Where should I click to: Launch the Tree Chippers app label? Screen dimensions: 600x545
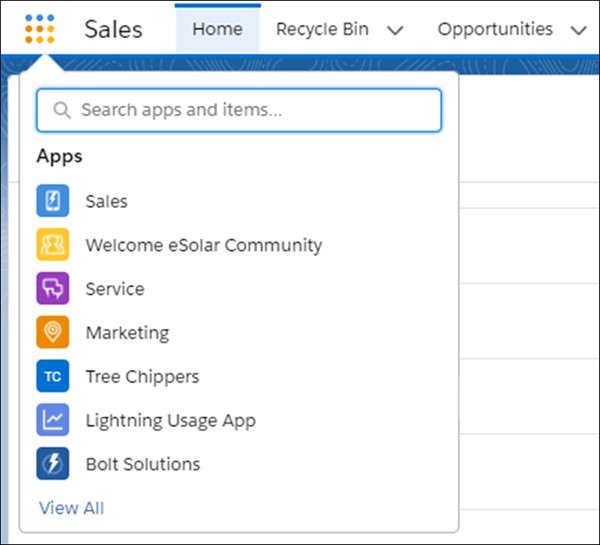click(142, 377)
